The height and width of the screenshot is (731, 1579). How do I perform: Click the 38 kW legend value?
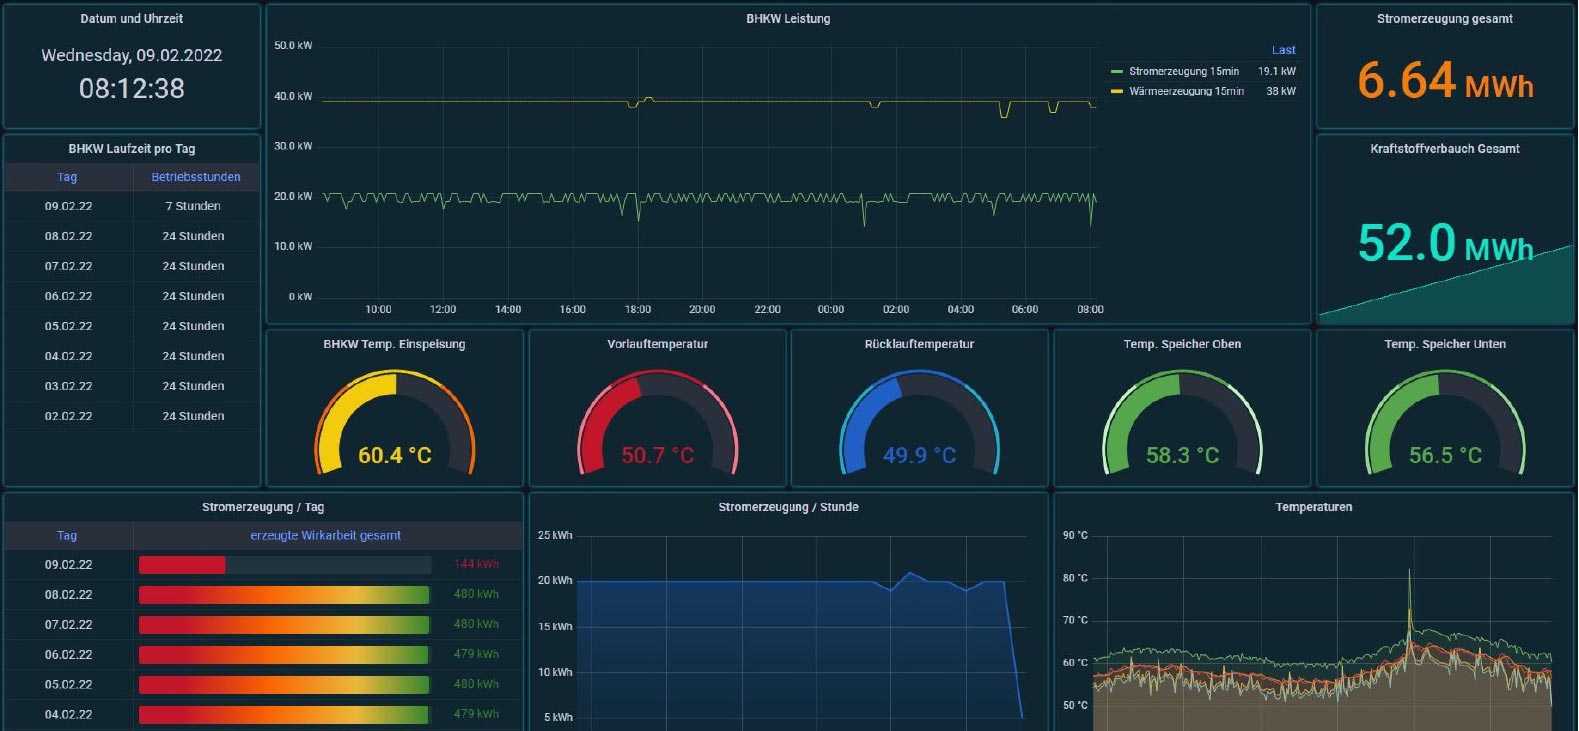1281,91
